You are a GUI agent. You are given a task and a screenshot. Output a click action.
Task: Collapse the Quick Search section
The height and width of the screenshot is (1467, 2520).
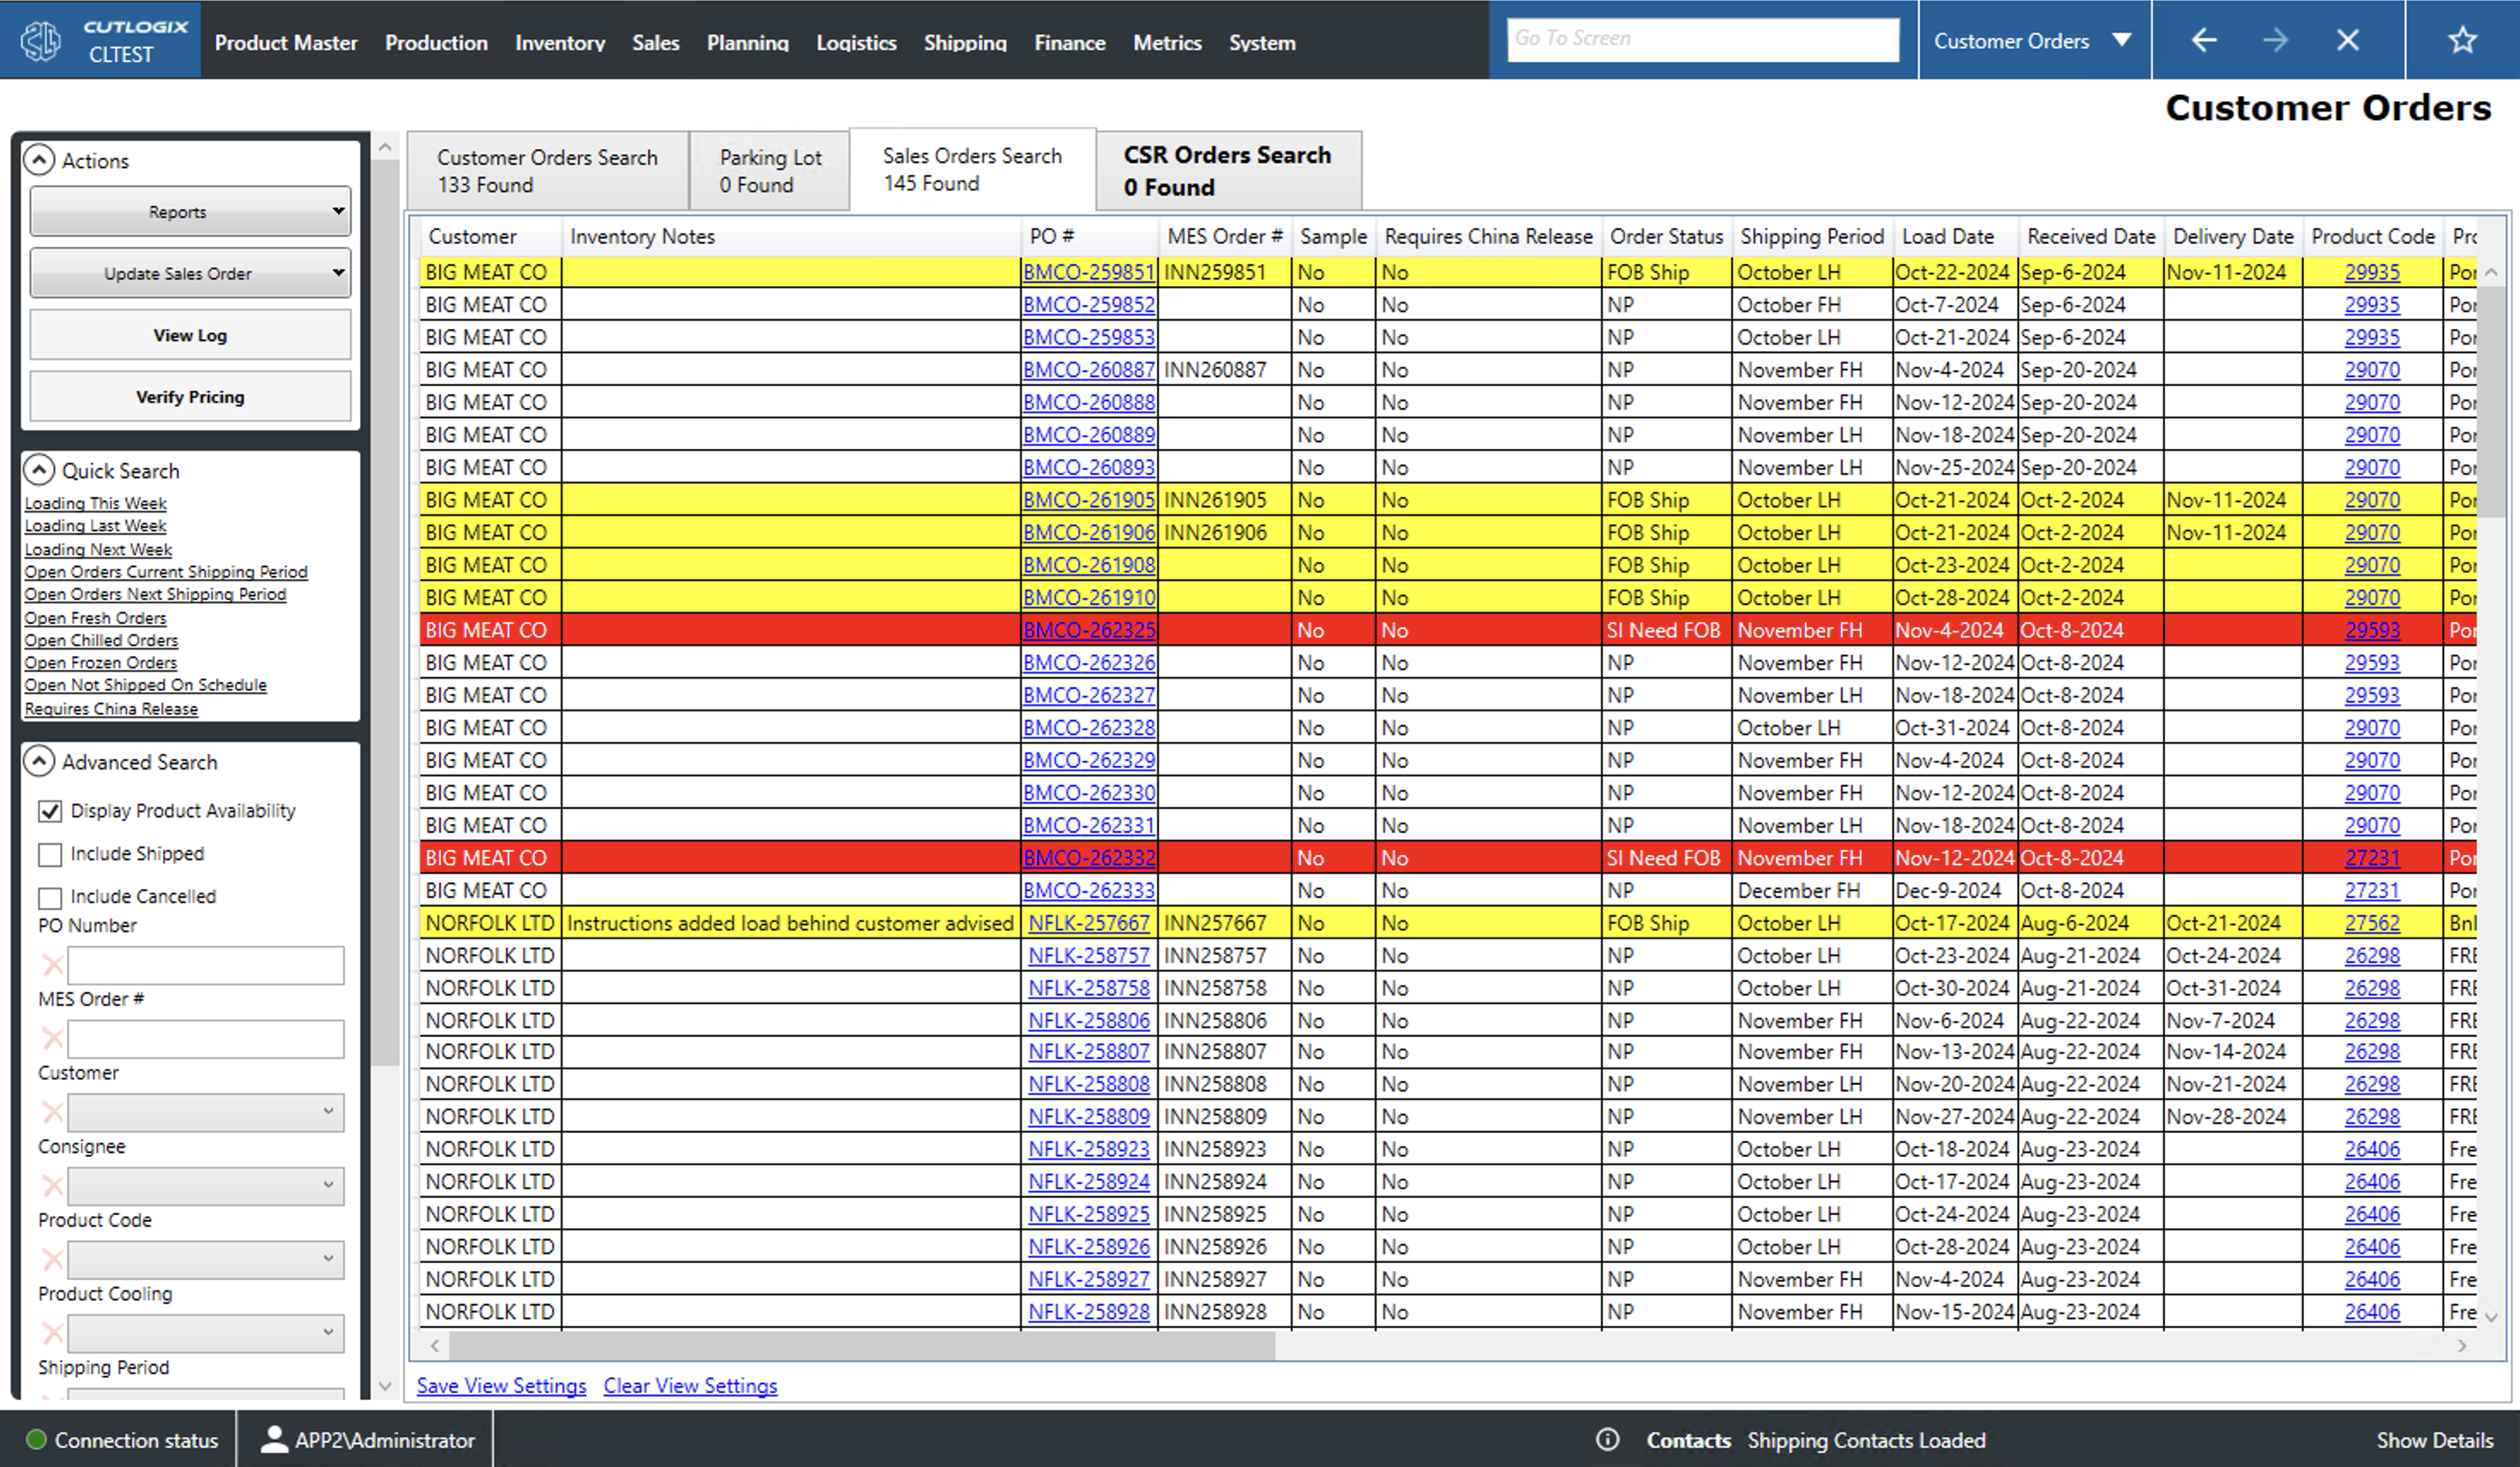pyautogui.click(x=39, y=470)
